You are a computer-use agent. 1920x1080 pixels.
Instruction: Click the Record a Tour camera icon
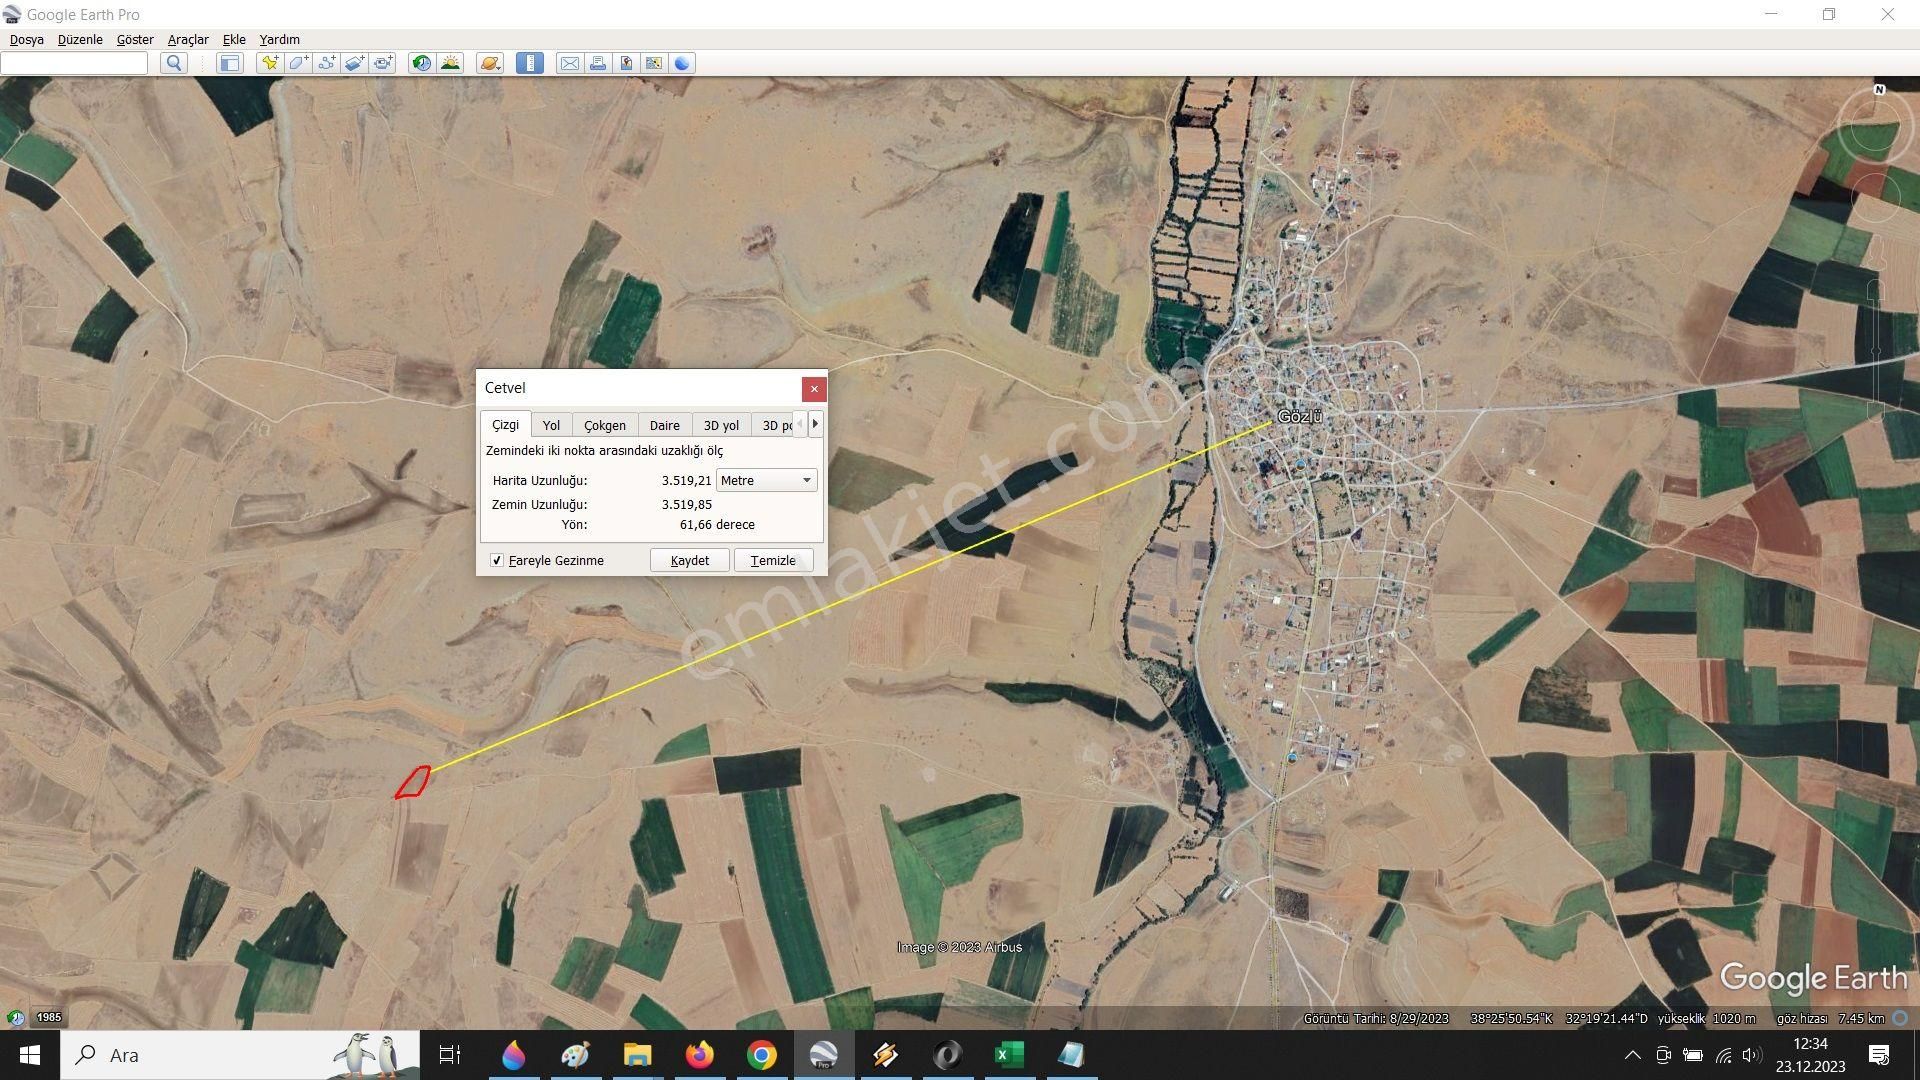coord(384,63)
